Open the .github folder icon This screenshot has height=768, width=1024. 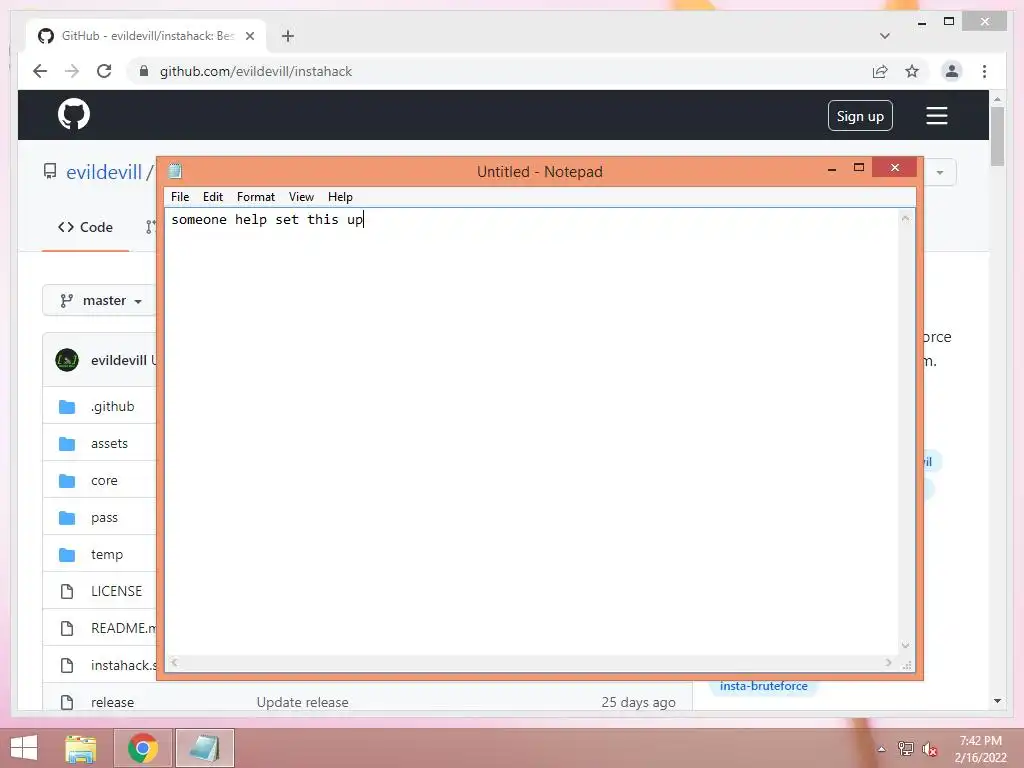point(67,407)
